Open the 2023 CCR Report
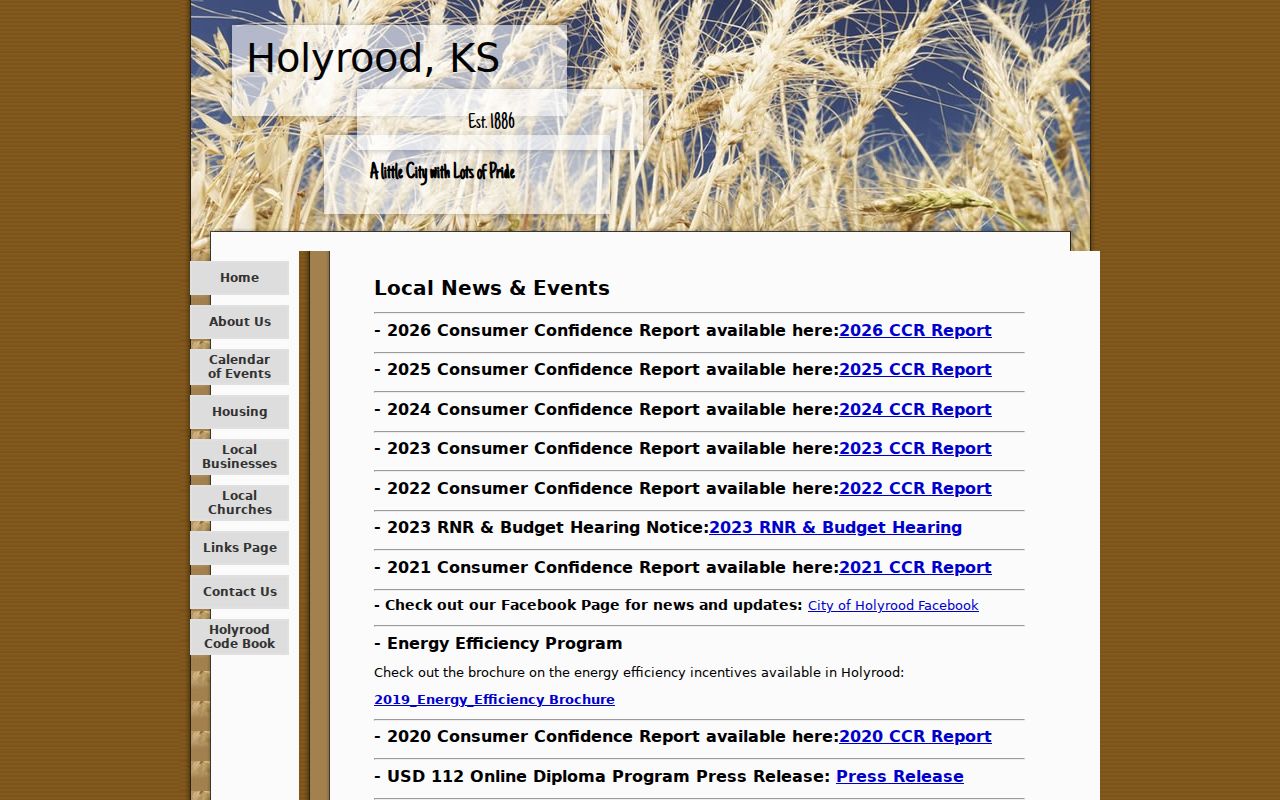This screenshot has height=800, width=1280. pyautogui.click(x=915, y=449)
